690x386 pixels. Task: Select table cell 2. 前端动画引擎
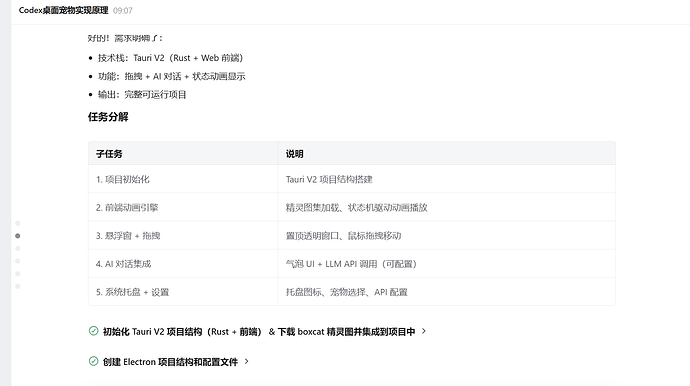click(183, 207)
